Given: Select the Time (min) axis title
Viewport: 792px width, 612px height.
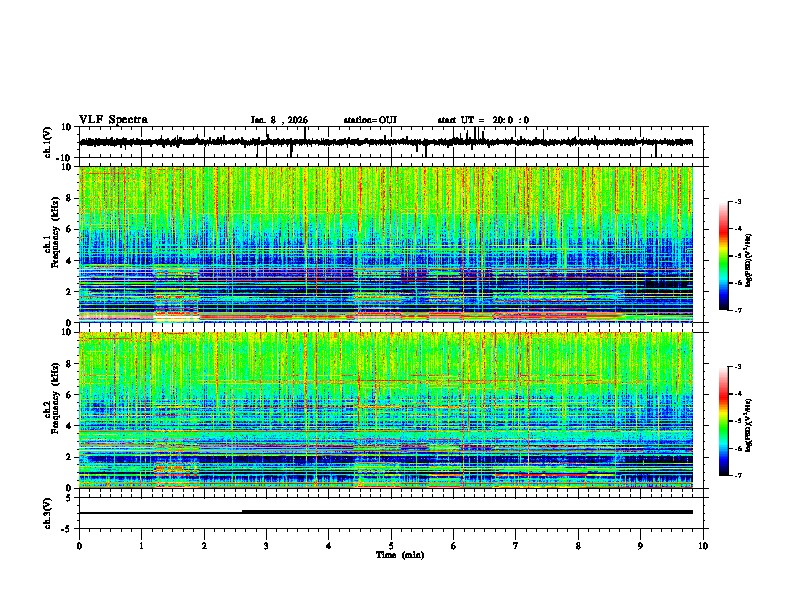Looking at the screenshot, I should click(400, 555).
